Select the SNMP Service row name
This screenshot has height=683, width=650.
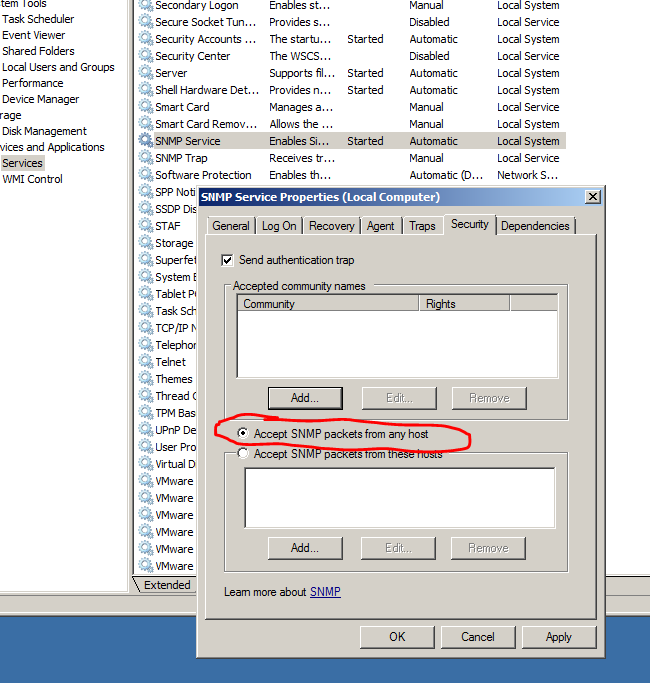coord(188,141)
